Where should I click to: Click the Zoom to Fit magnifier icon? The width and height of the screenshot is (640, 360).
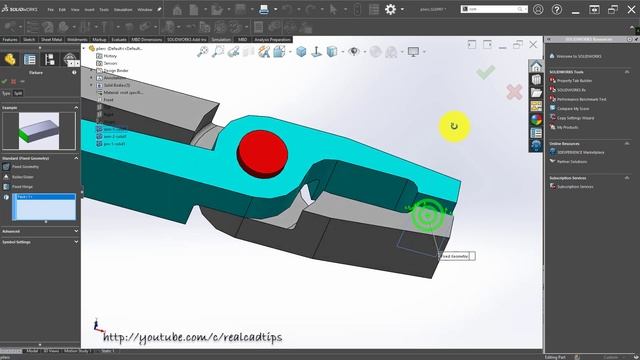[x=202, y=52]
